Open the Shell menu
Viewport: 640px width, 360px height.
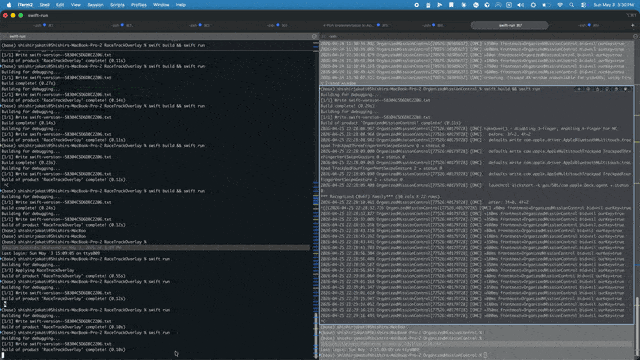(44, 5)
